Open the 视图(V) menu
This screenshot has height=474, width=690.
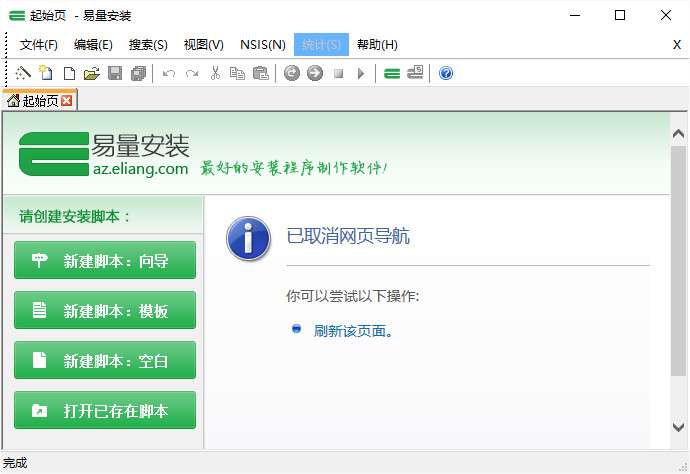(203, 44)
